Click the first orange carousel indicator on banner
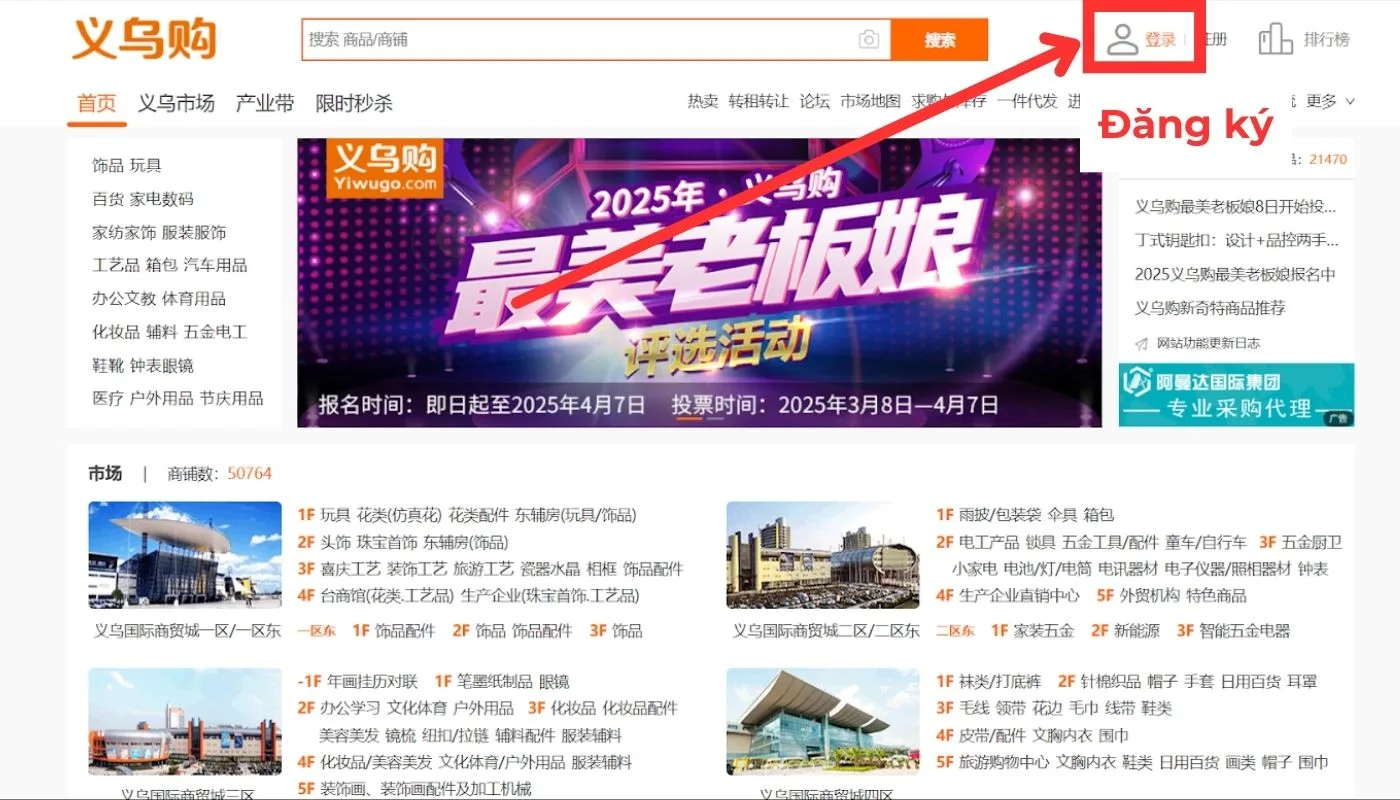The image size is (1400, 800). pyautogui.click(x=689, y=418)
